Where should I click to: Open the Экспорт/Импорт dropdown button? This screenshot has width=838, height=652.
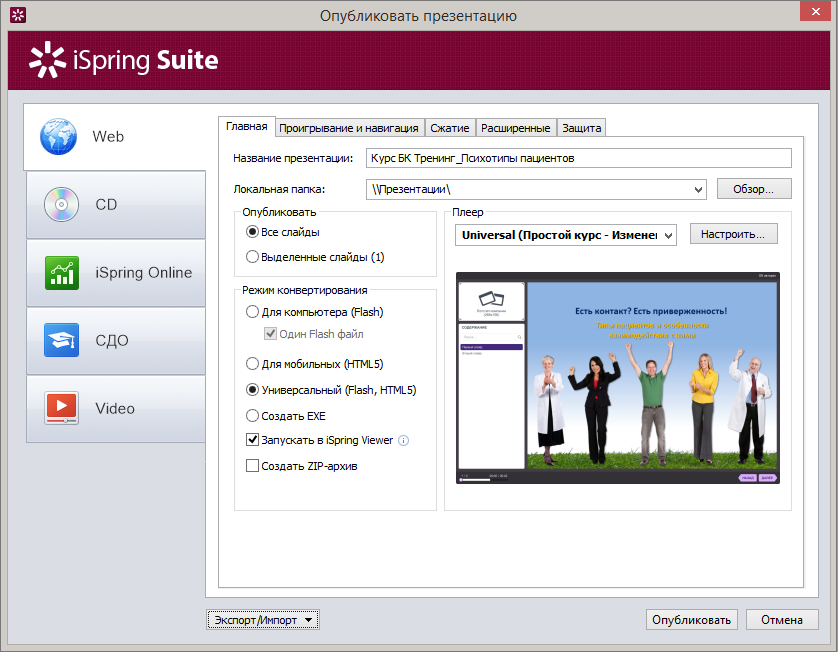pos(263,620)
